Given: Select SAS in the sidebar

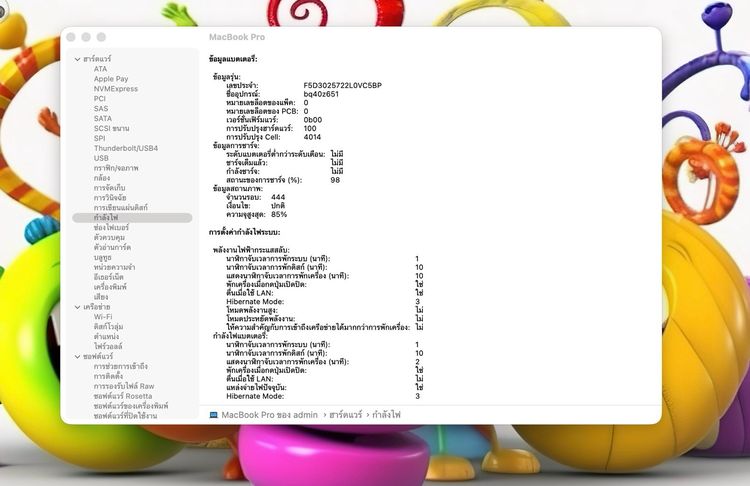Looking at the screenshot, I should pos(101,109).
